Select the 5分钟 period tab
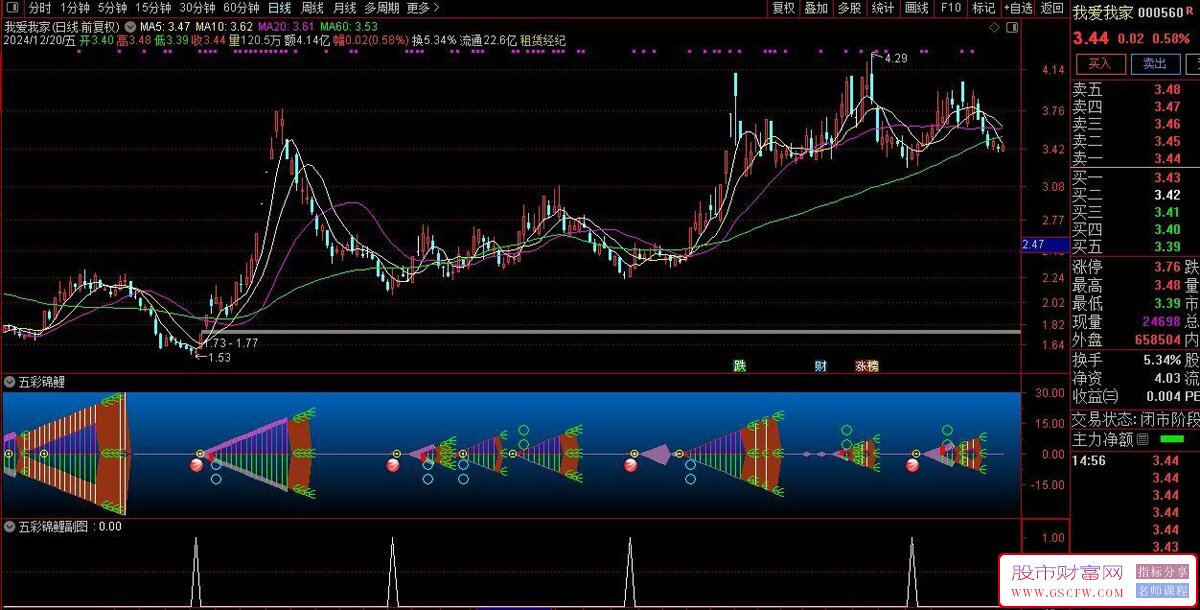The height and width of the screenshot is (610, 1200). (113, 8)
